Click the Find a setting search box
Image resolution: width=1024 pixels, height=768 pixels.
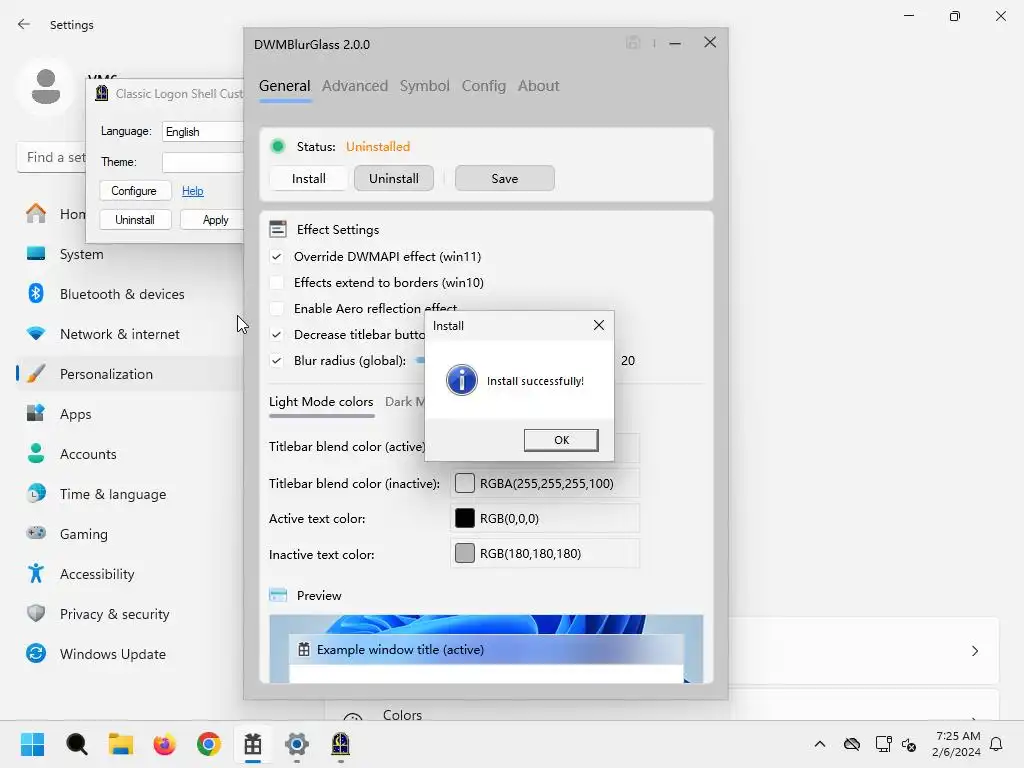pos(52,157)
